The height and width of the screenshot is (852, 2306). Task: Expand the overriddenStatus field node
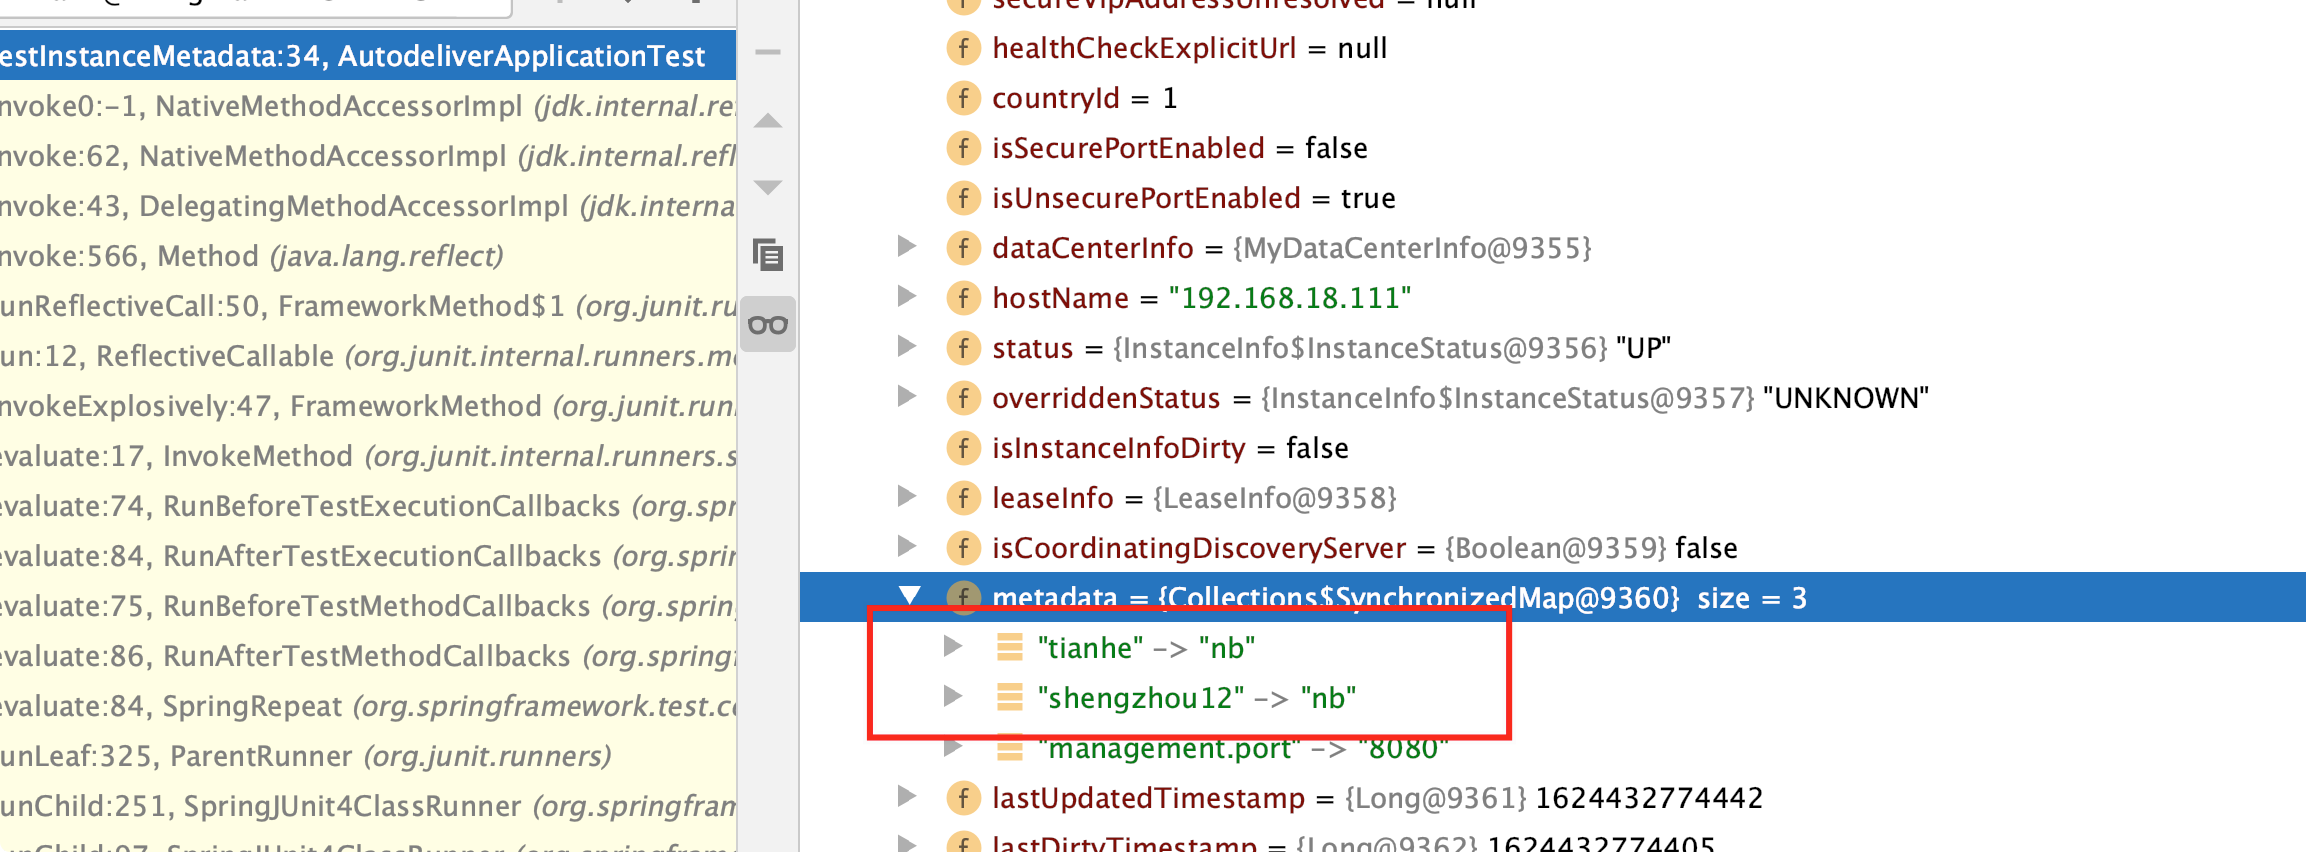point(907,396)
